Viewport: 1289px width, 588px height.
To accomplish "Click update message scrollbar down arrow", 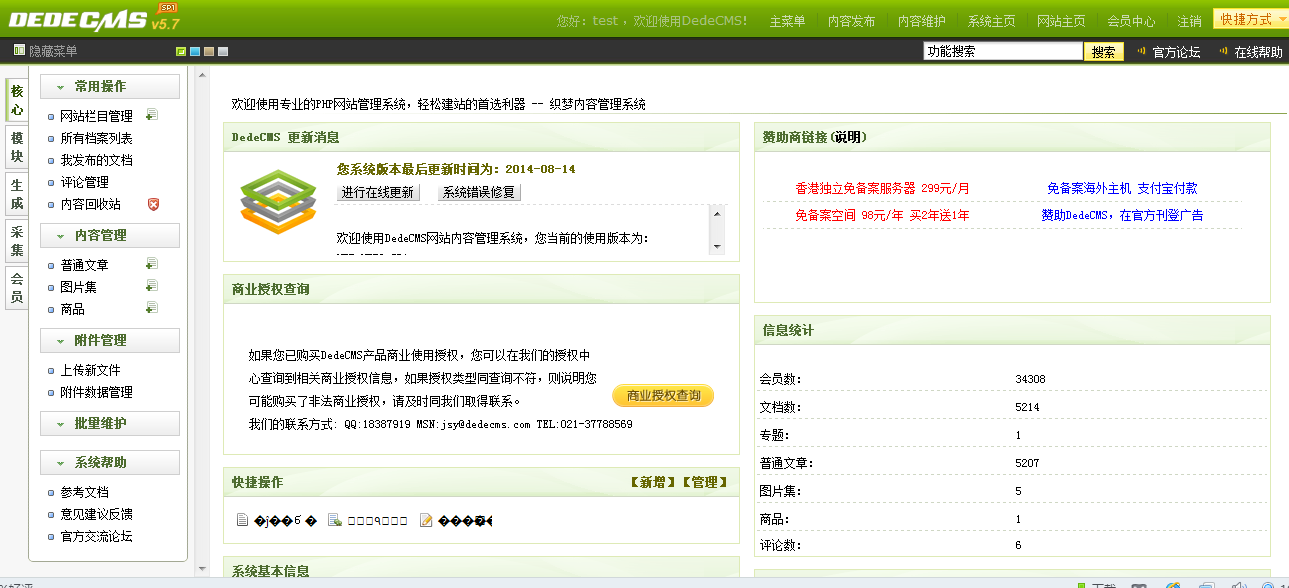I will click(716, 246).
